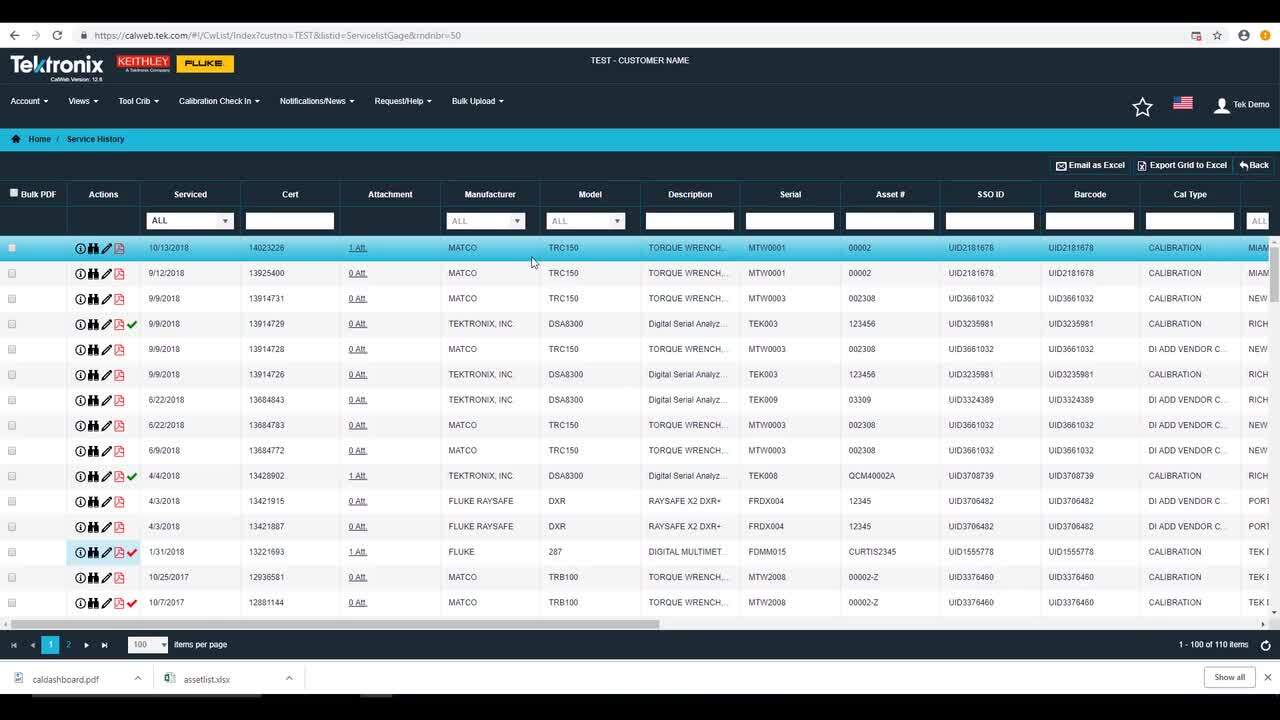Image resolution: width=1280 pixels, height=720 pixels.
Task: Tick the checkbox for cert 13925400 row
Action: [12, 273]
